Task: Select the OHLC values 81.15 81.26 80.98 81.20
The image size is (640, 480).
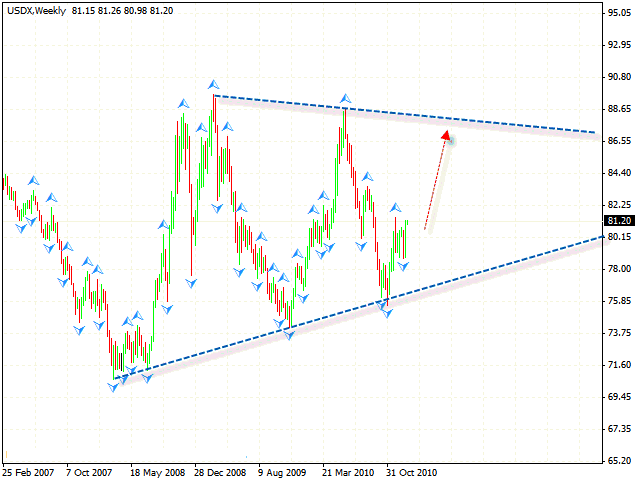Action: [x=122, y=11]
